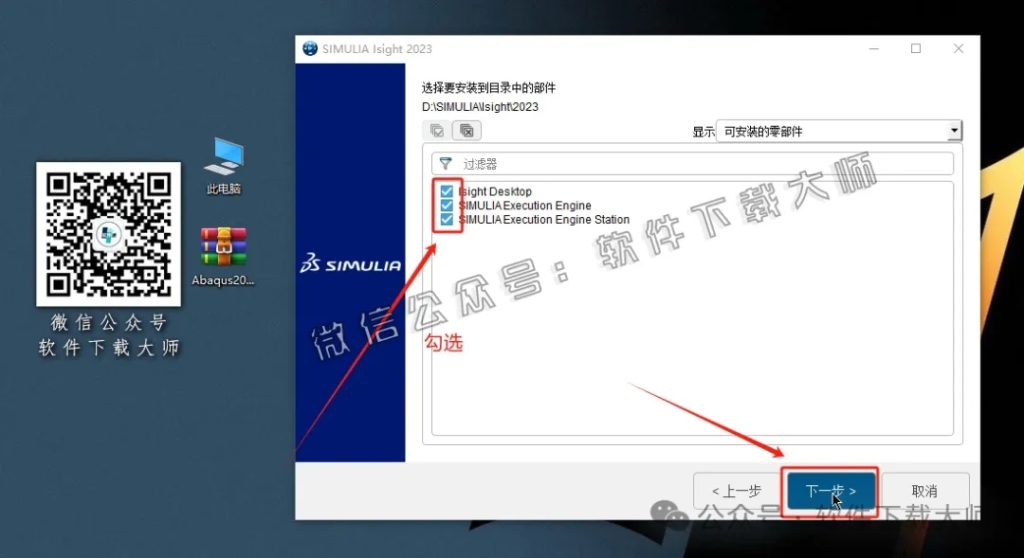Toggle the Isight Desktop checkbox
The image size is (1024, 558).
click(x=447, y=191)
